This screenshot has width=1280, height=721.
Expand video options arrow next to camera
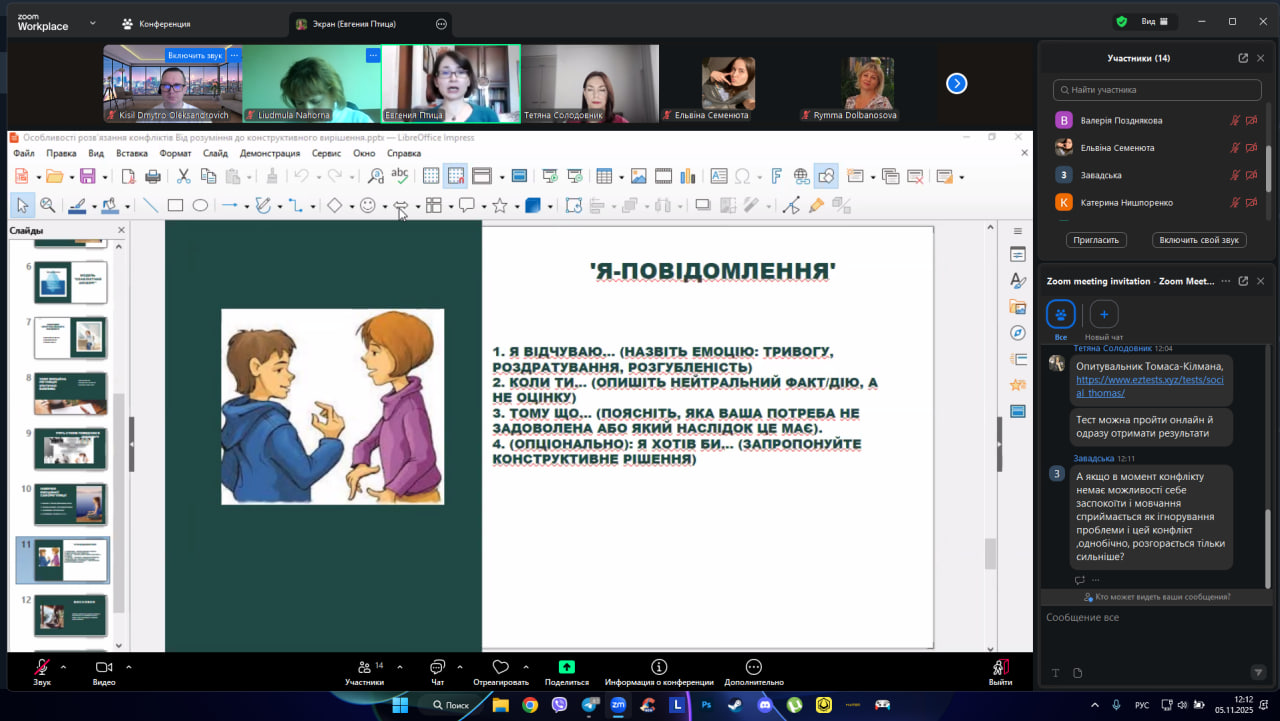pyautogui.click(x=128, y=666)
